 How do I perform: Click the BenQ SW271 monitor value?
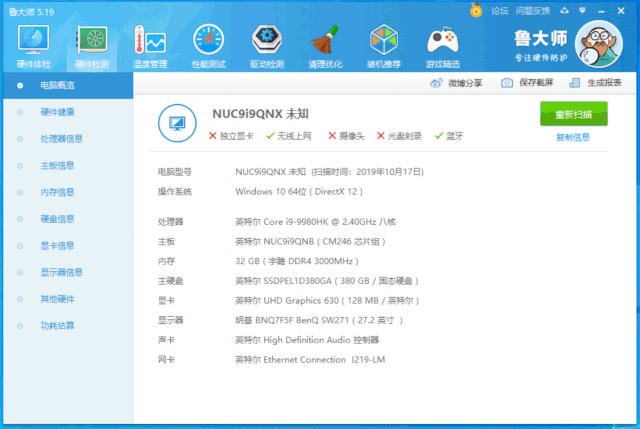[319, 320]
